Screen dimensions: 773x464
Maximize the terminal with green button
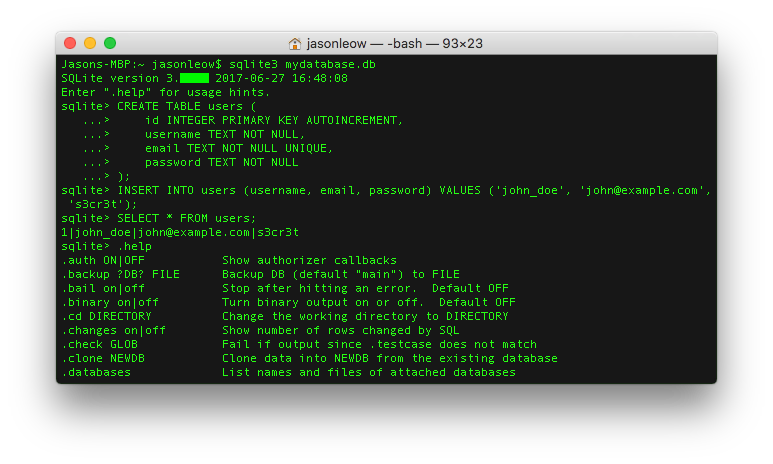click(x=110, y=43)
